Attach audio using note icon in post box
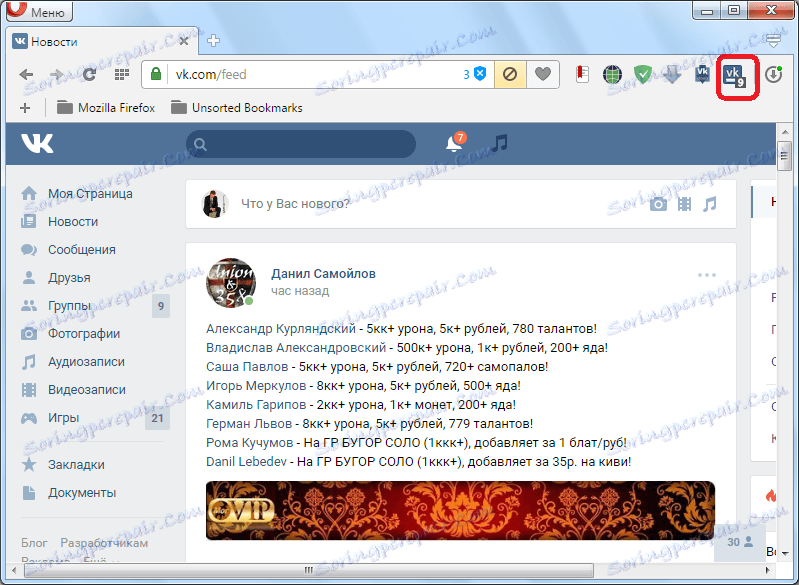Viewport: 799px width, 585px height. [710, 204]
